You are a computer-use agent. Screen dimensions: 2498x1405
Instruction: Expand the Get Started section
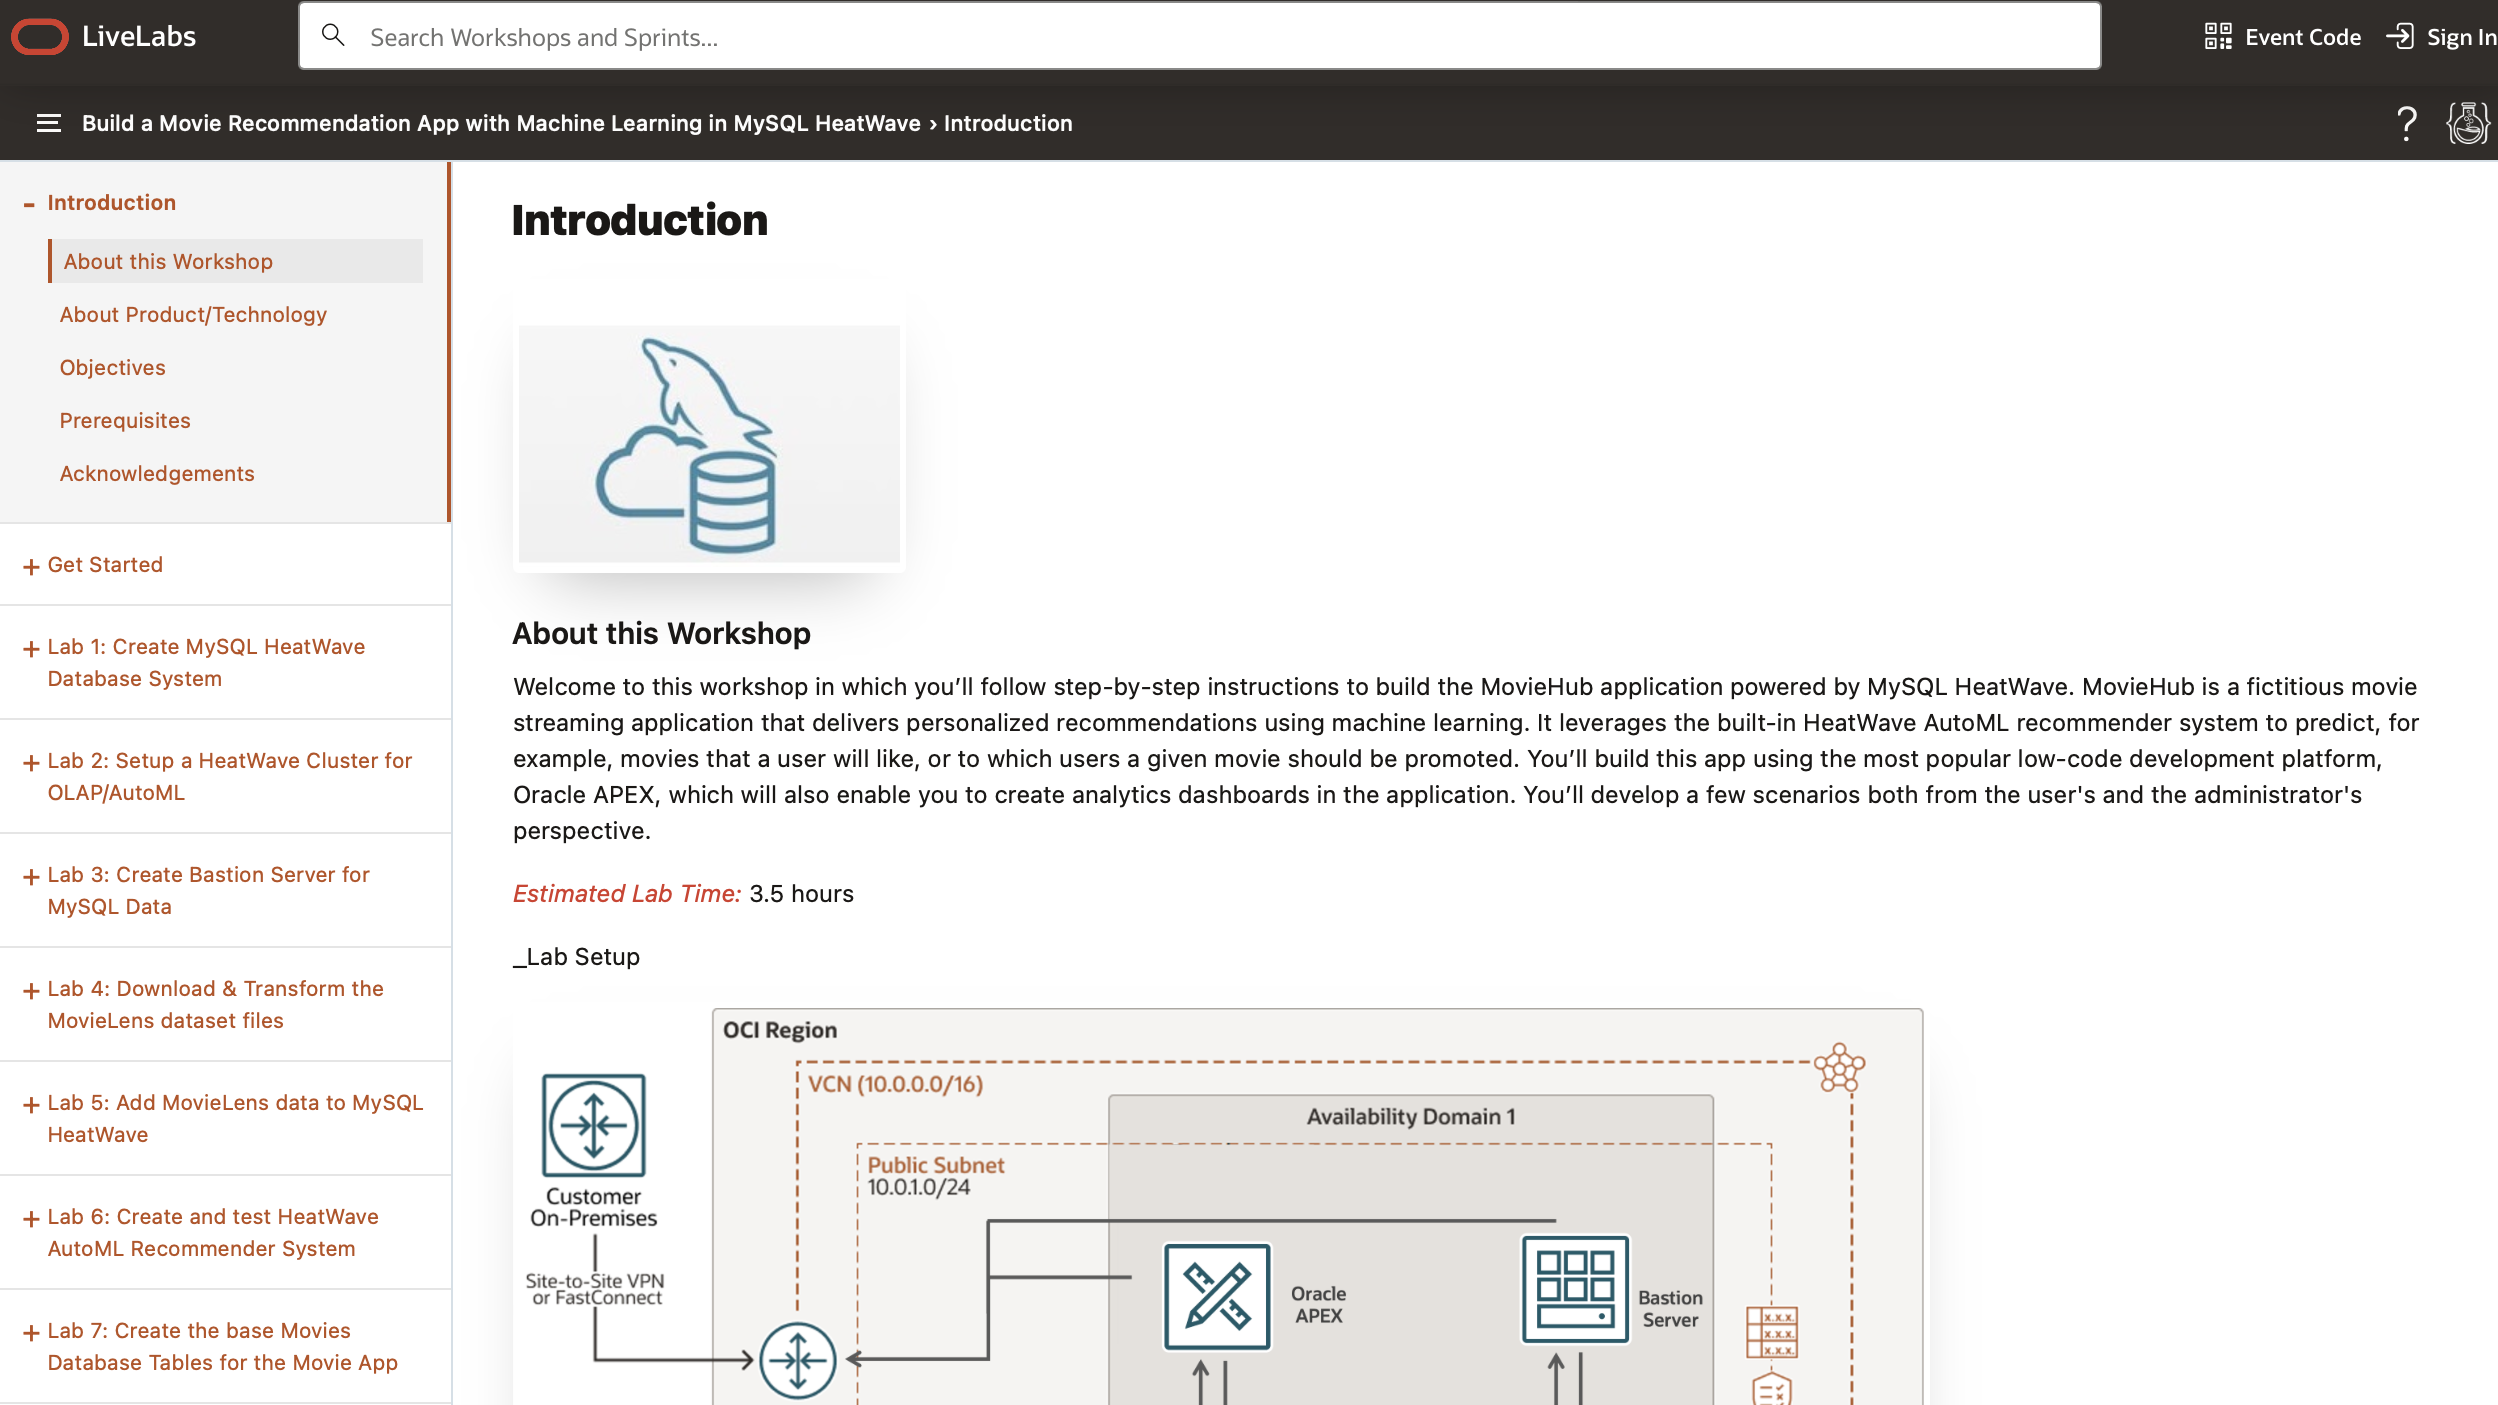tap(29, 564)
